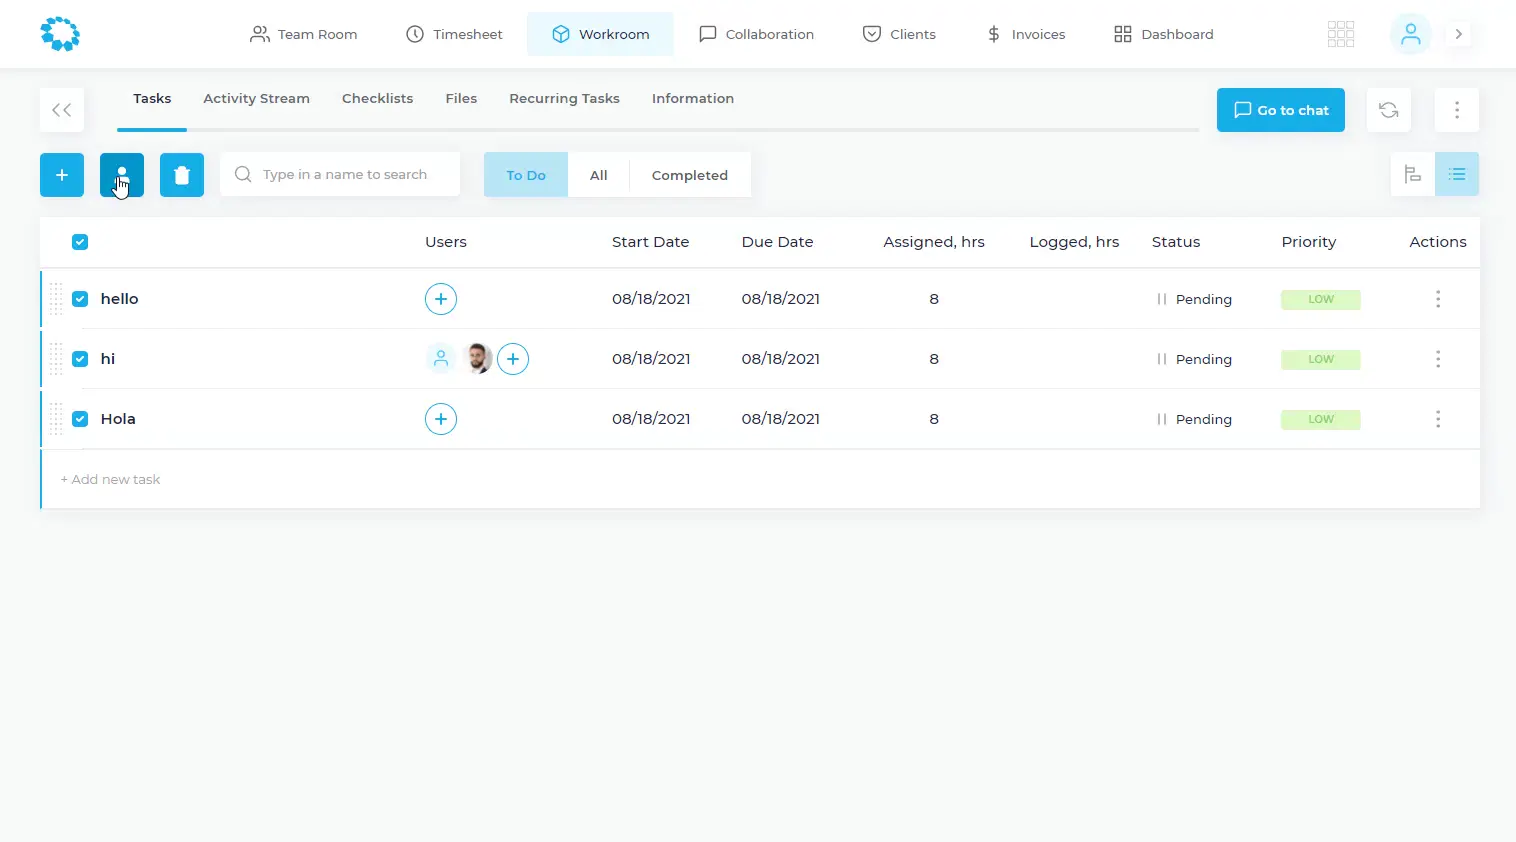
Task: Open the user profile avatar icon
Action: [x=1410, y=34]
